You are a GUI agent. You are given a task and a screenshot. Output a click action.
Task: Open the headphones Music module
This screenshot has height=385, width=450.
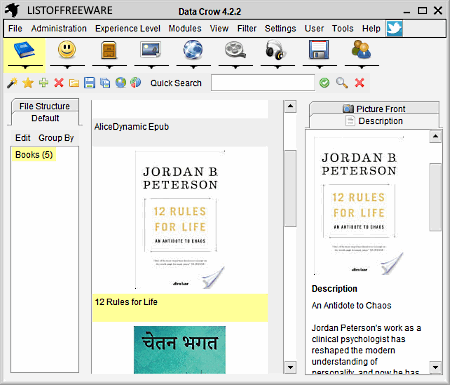click(277, 50)
